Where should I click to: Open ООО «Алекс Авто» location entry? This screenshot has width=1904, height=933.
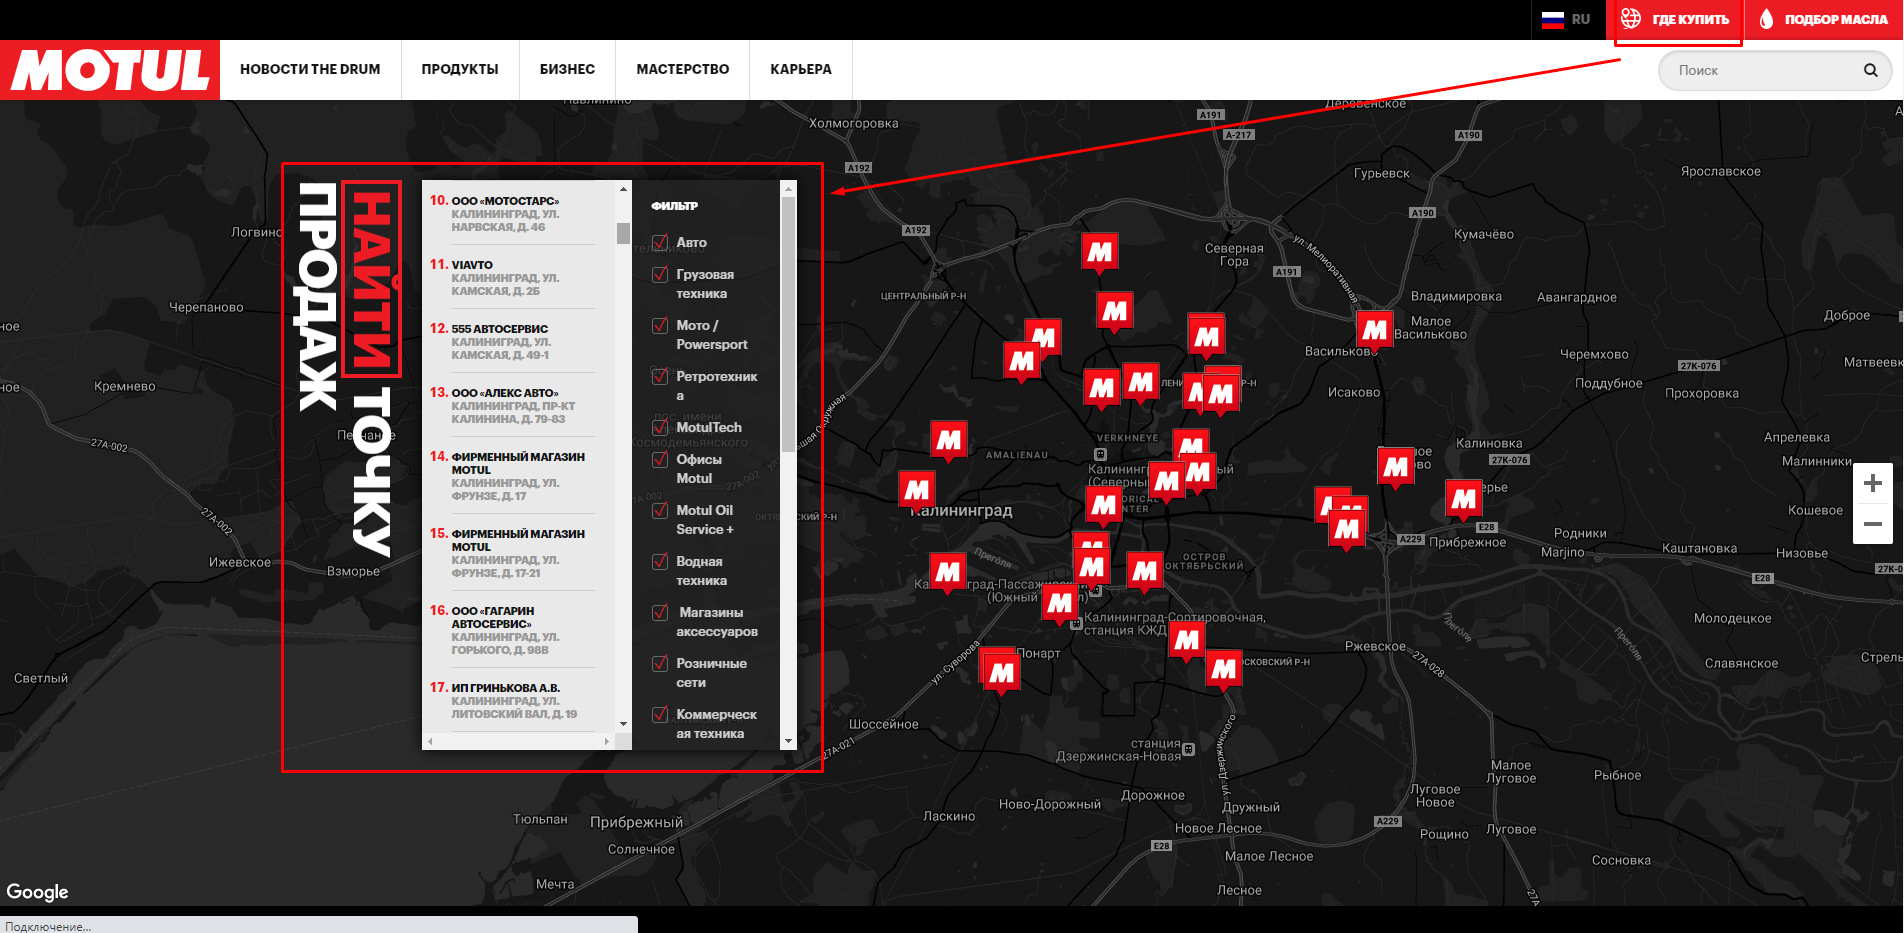tap(512, 405)
